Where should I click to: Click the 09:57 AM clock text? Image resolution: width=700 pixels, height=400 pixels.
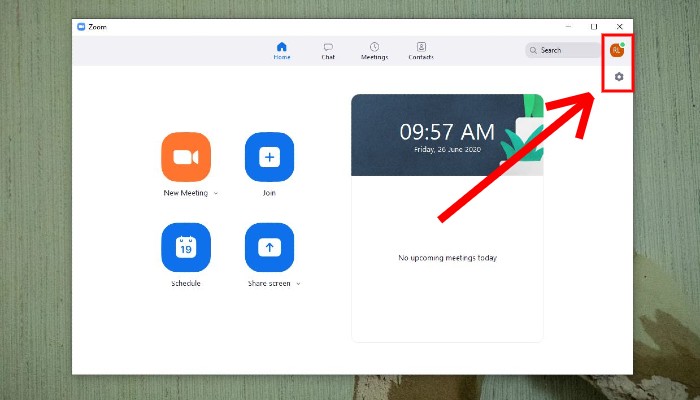tap(447, 132)
